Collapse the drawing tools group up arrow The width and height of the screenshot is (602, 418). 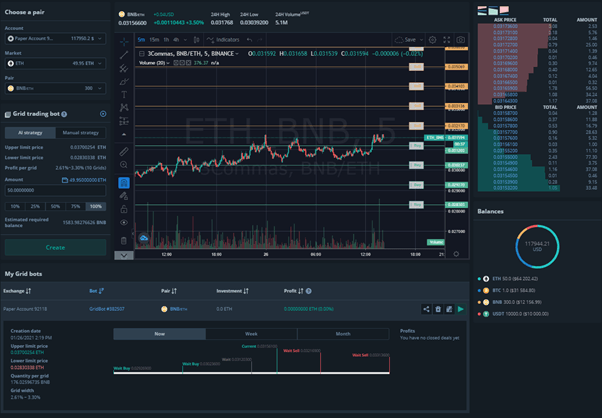(x=124, y=135)
